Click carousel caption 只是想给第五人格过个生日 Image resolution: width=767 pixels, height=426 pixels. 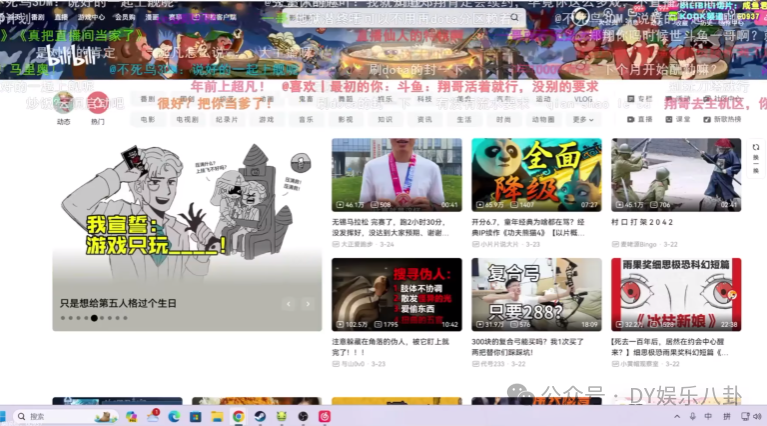point(118,303)
